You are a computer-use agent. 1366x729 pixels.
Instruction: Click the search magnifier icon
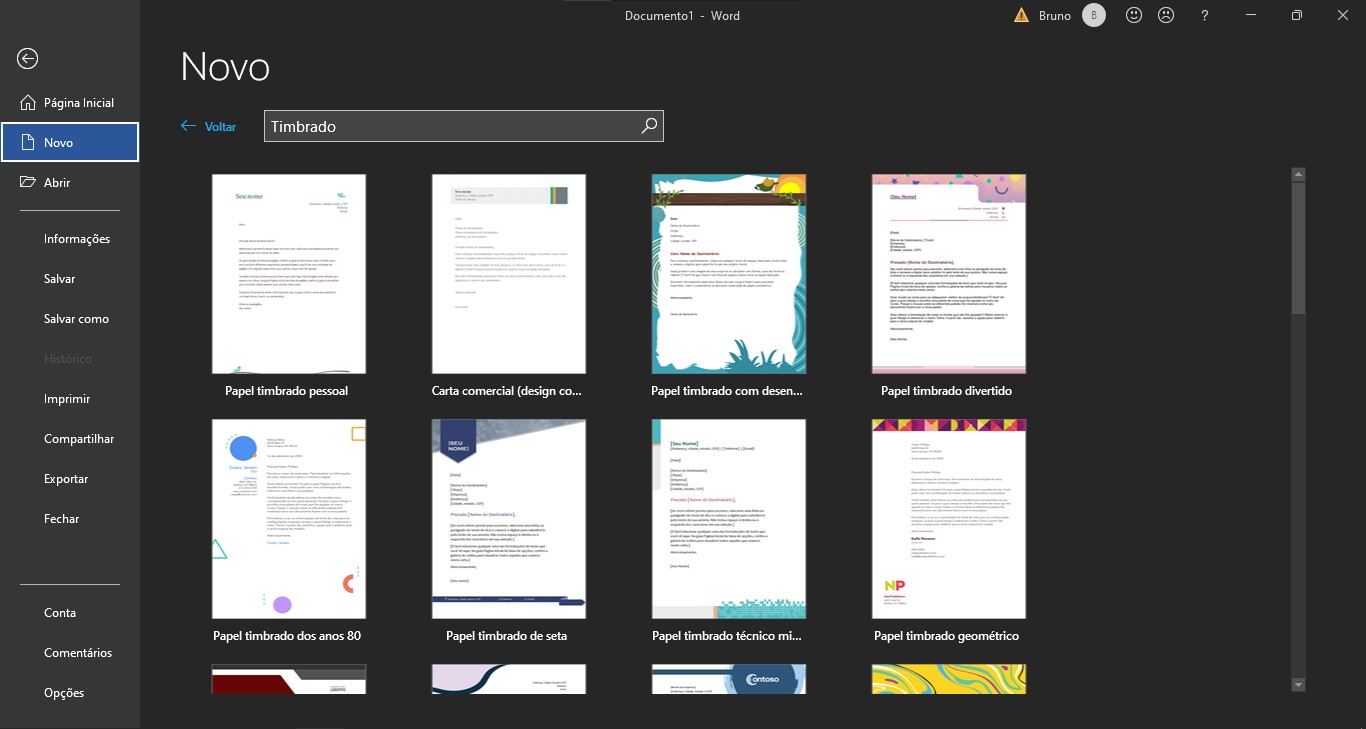(x=649, y=126)
